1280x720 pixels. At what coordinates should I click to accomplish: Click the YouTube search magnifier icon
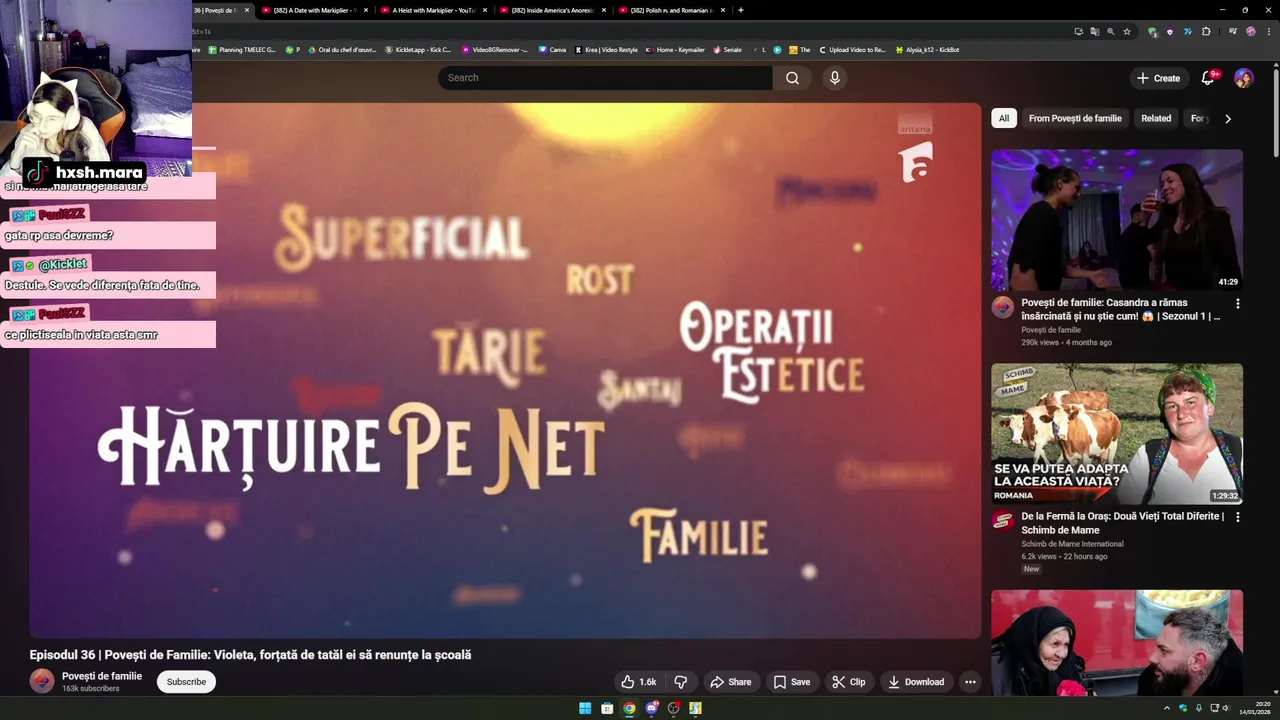click(x=792, y=78)
